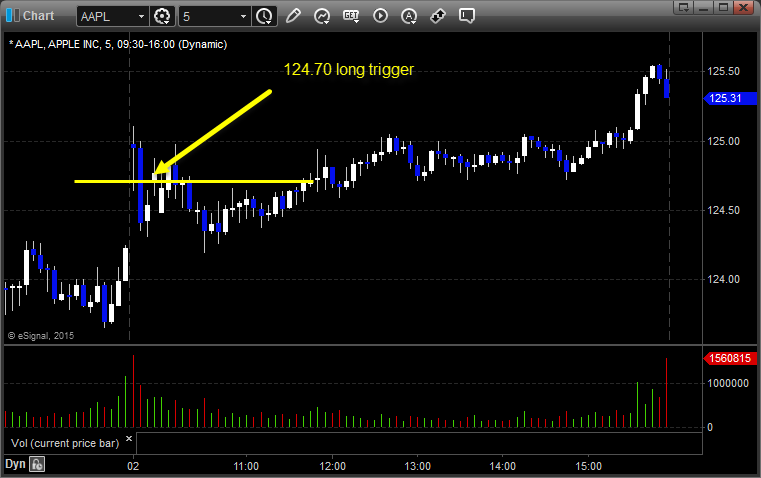The image size is (761, 478).
Task: Click the 13:00 time axis label
Action: pos(417,466)
